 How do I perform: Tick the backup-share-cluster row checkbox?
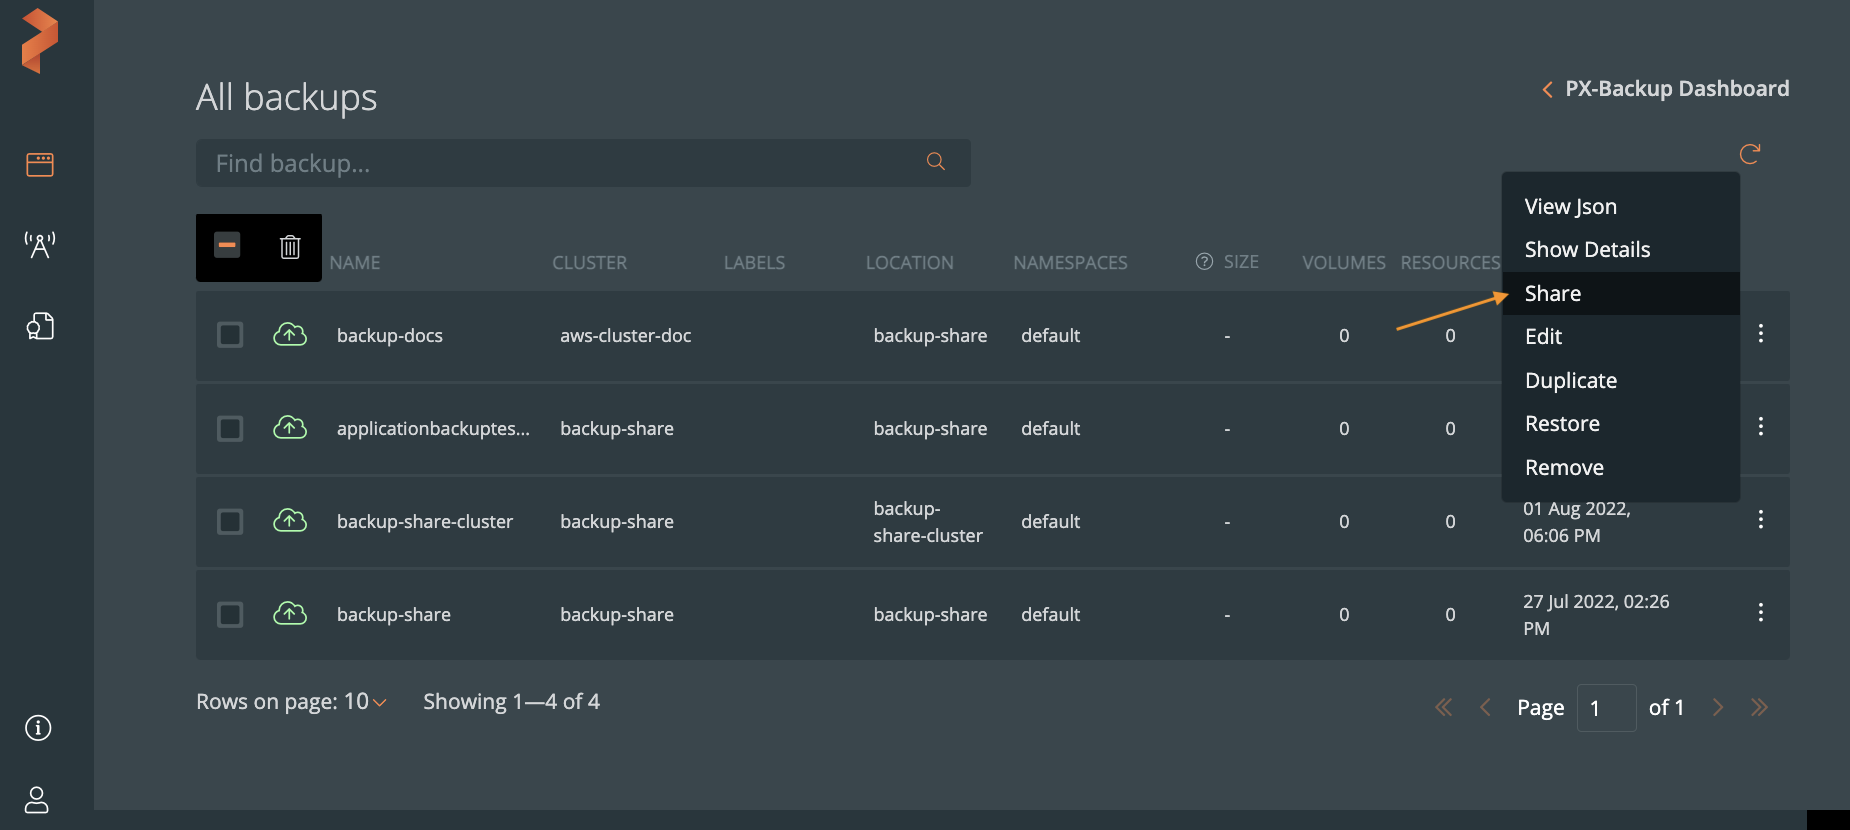tap(230, 522)
